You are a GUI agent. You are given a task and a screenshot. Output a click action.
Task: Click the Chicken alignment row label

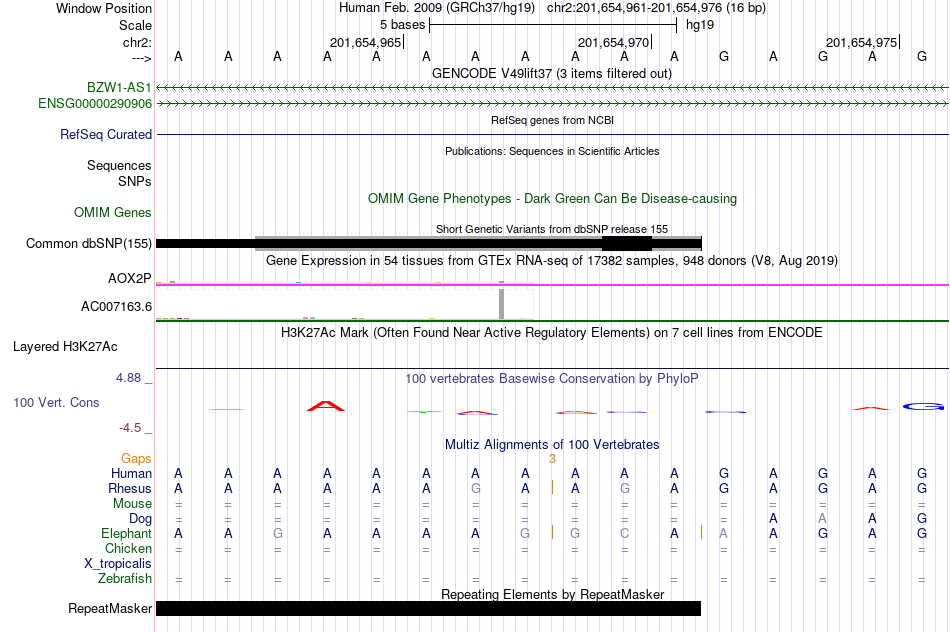coord(128,548)
